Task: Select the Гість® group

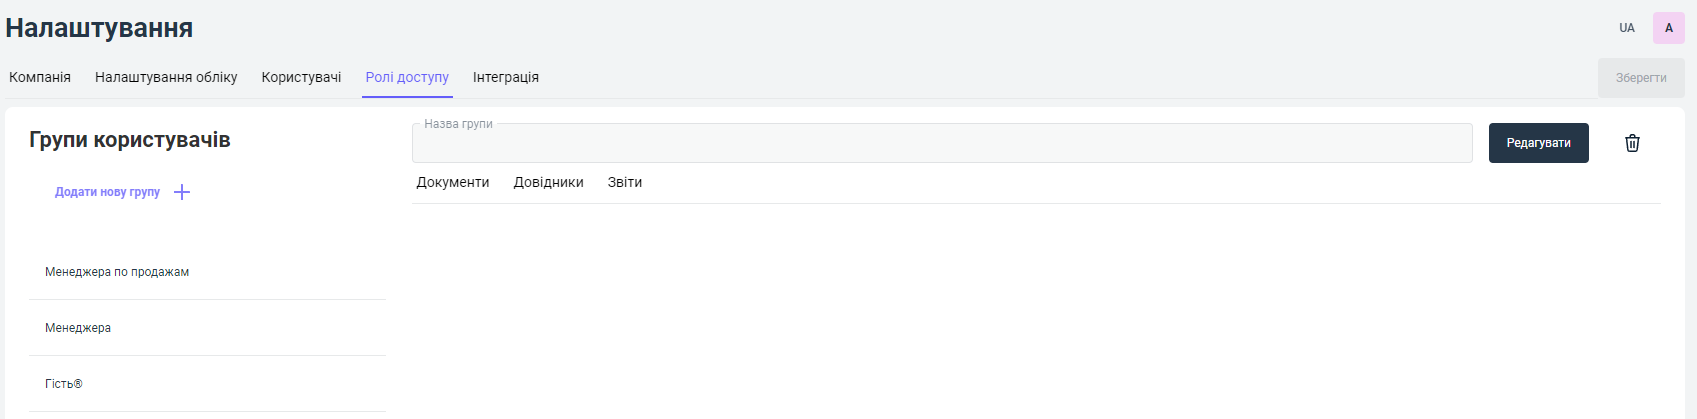Action: point(64,384)
